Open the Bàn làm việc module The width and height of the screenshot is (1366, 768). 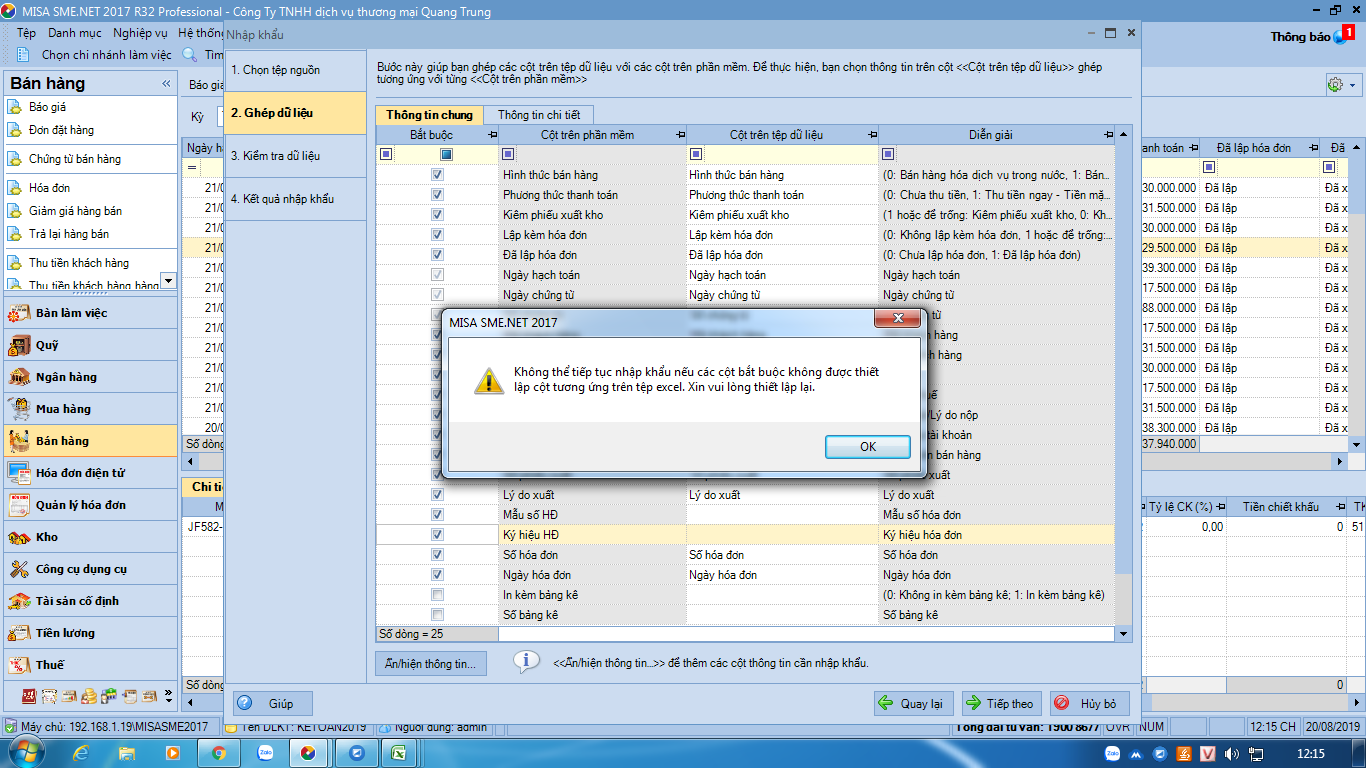coord(70,313)
